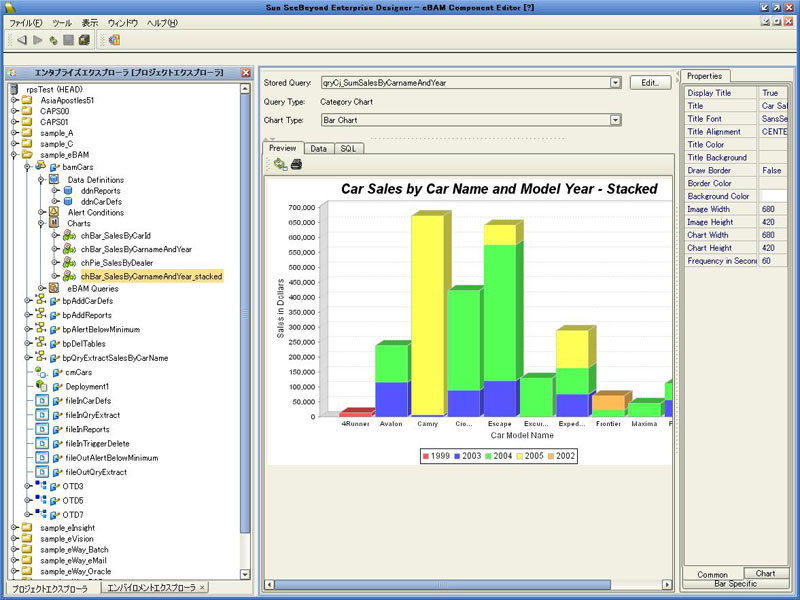Click the Border Color value cell

773,183
